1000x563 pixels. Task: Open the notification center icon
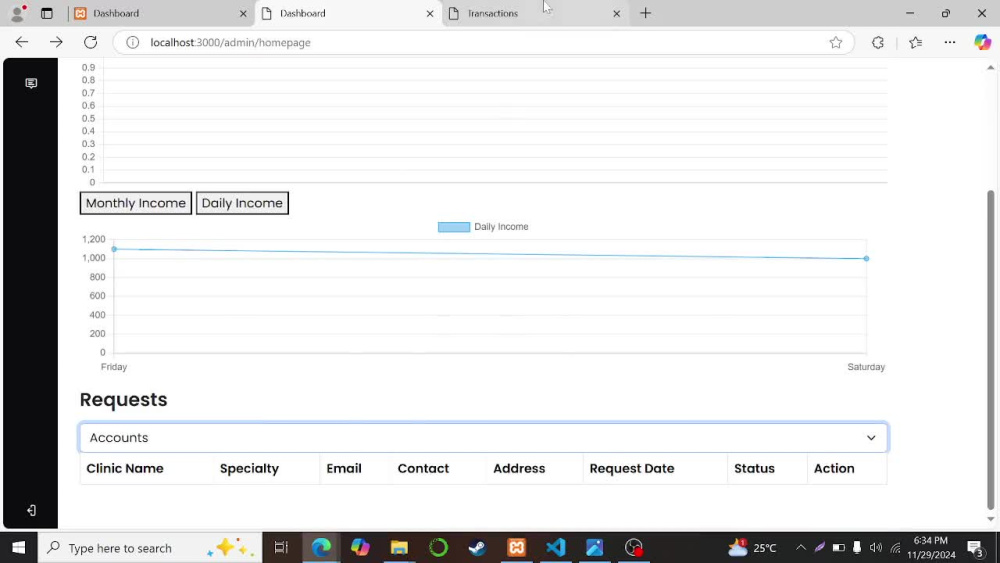point(974,548)
